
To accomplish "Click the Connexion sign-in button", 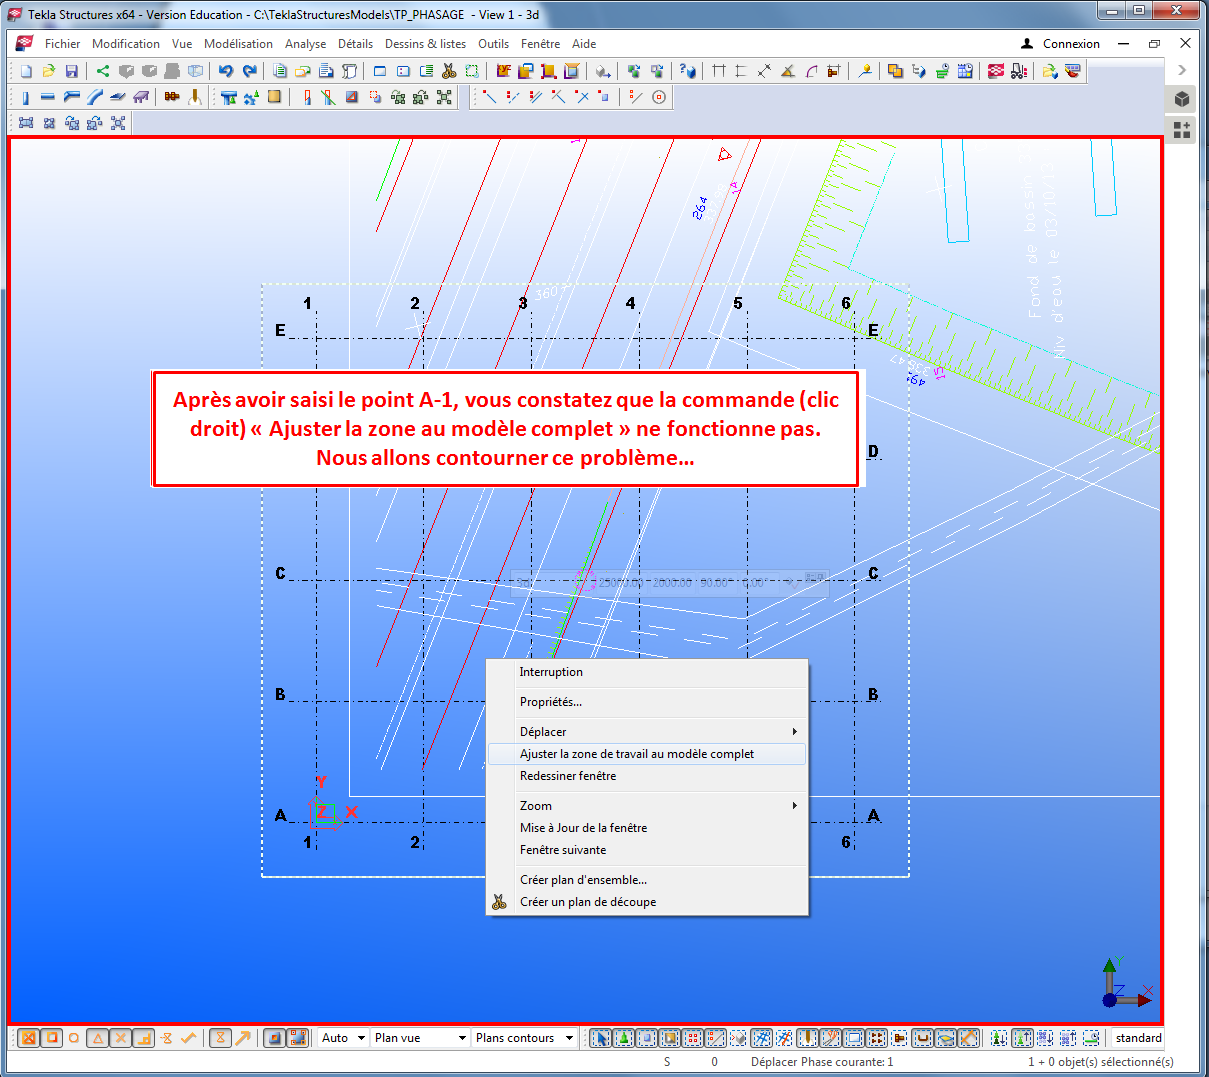I will click(1060, 44).
